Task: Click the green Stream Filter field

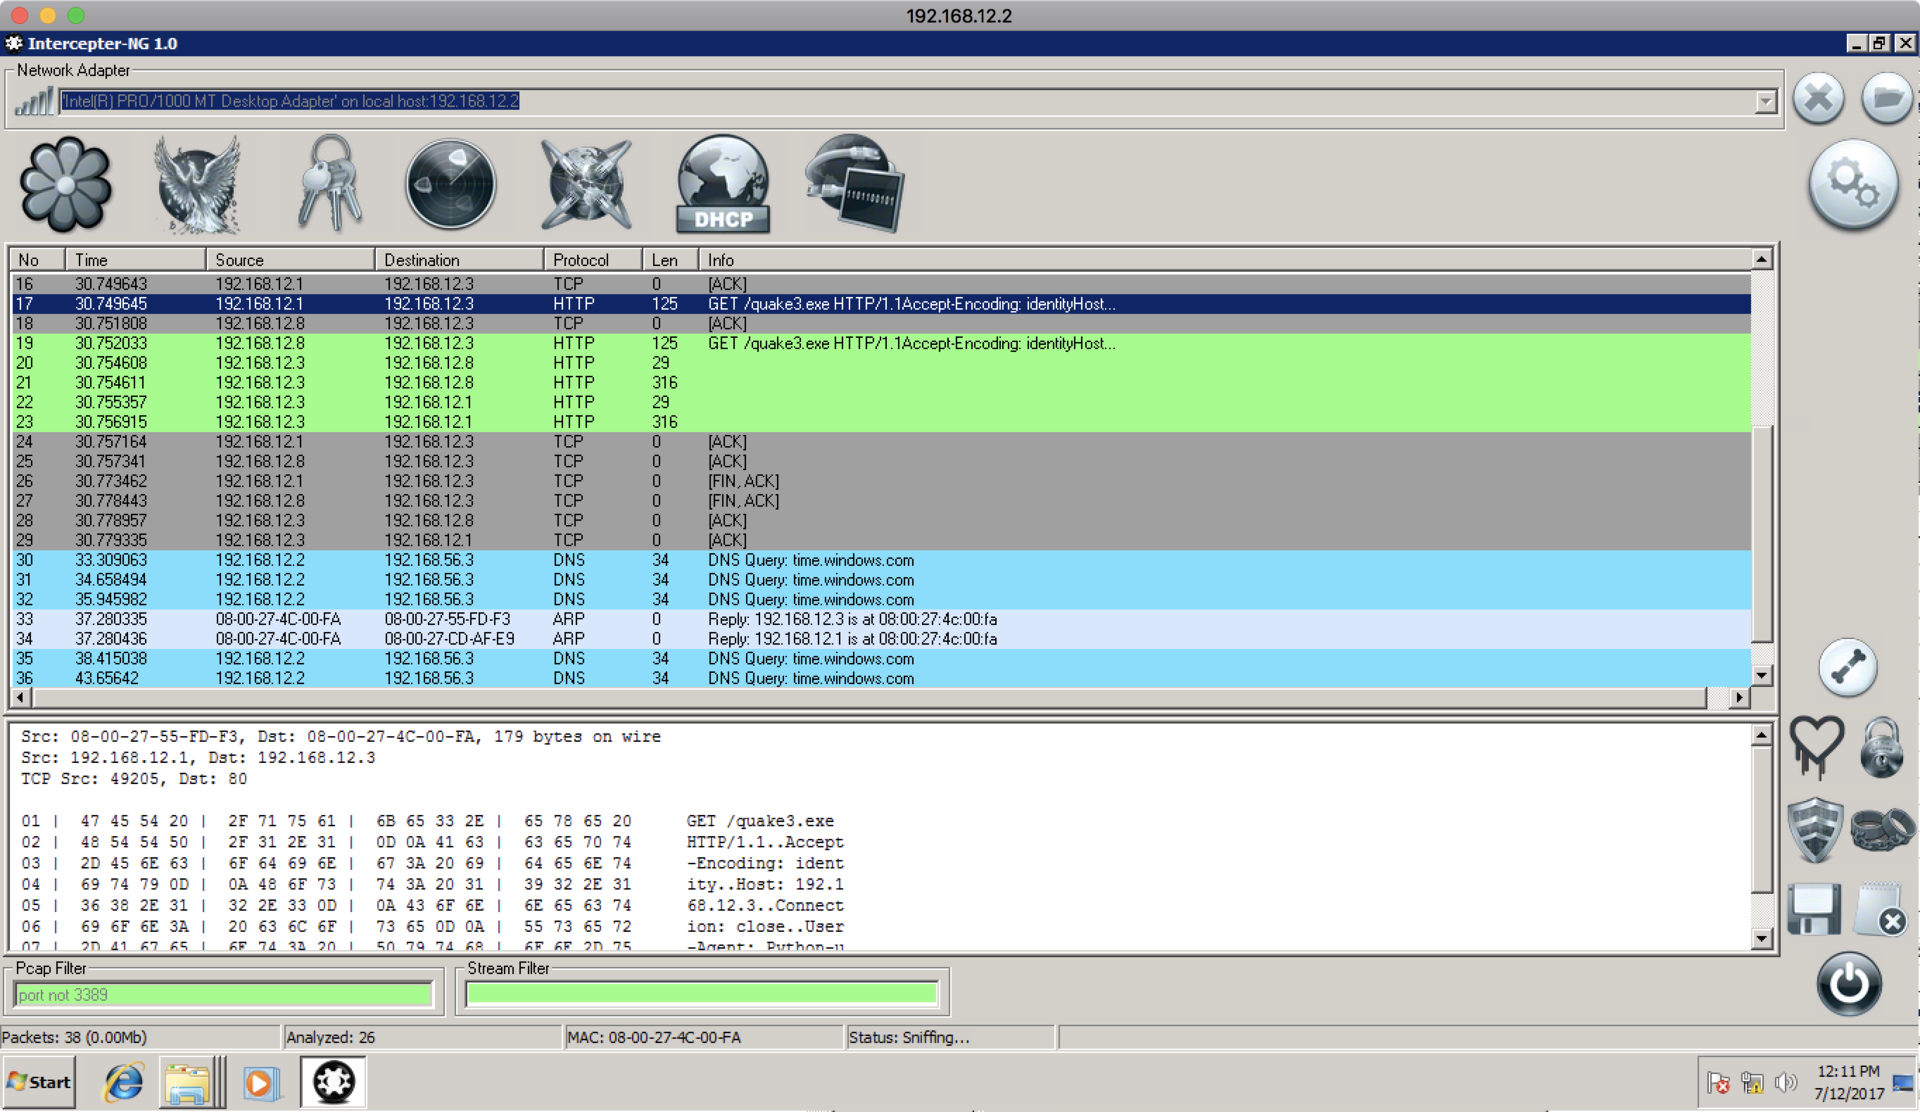Action: pos(702,994)
